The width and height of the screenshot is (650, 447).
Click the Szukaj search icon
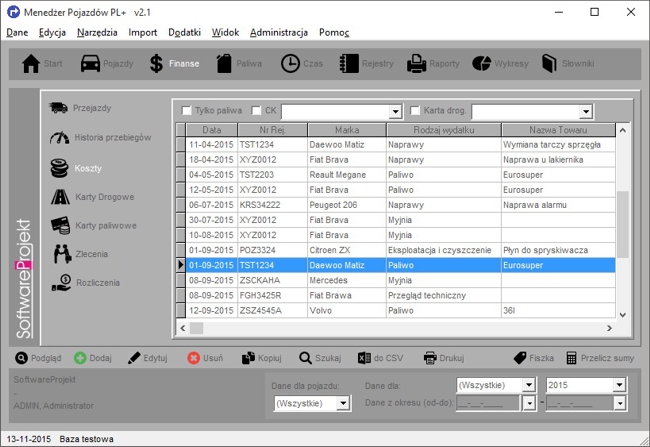(306, 358)
